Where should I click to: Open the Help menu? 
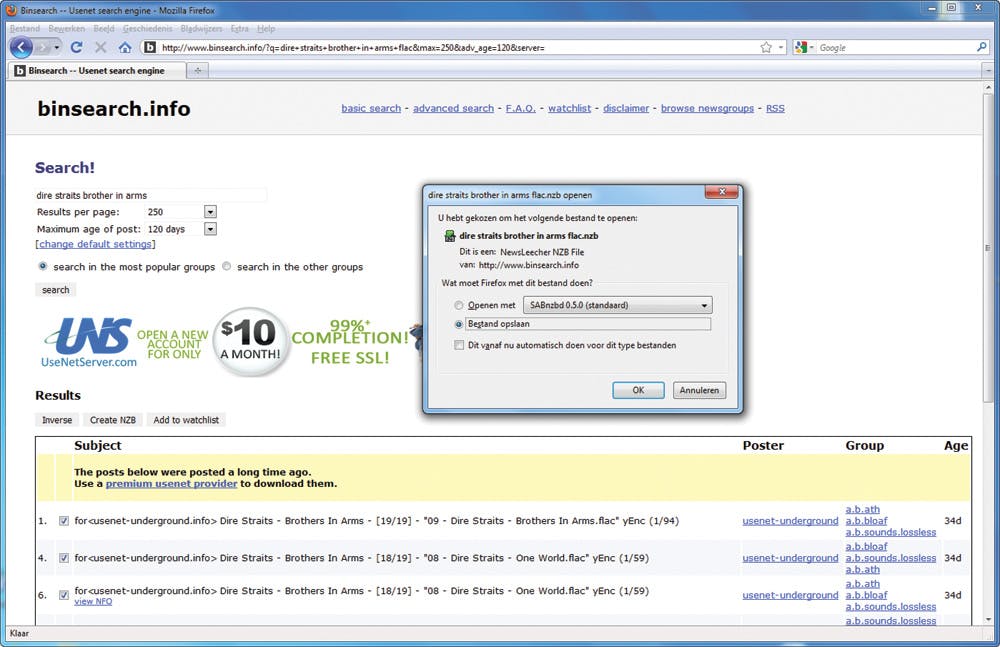pyautogui.click(x=266, y=29)
